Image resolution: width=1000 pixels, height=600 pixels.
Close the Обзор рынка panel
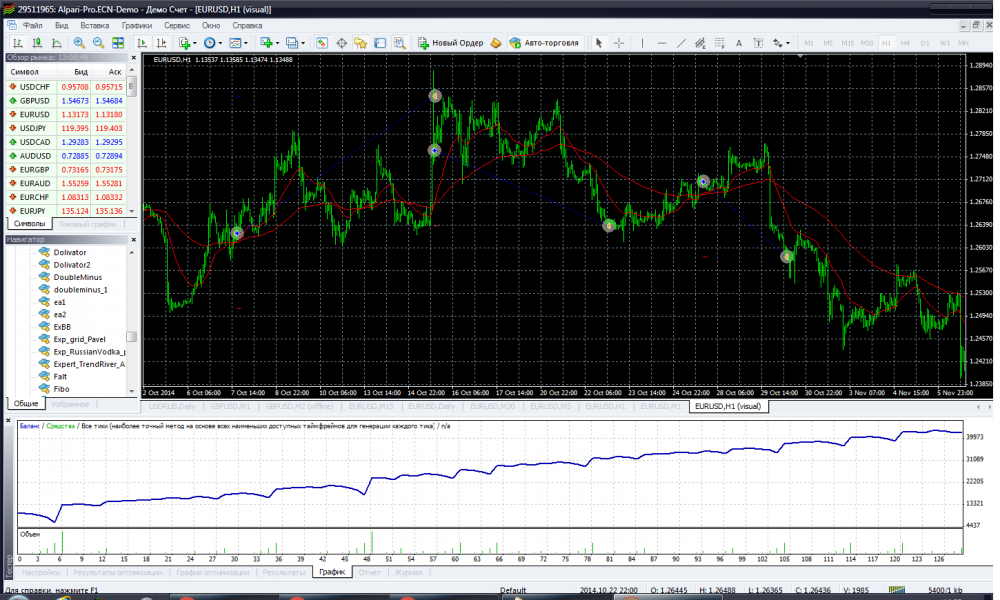[133, 58]
